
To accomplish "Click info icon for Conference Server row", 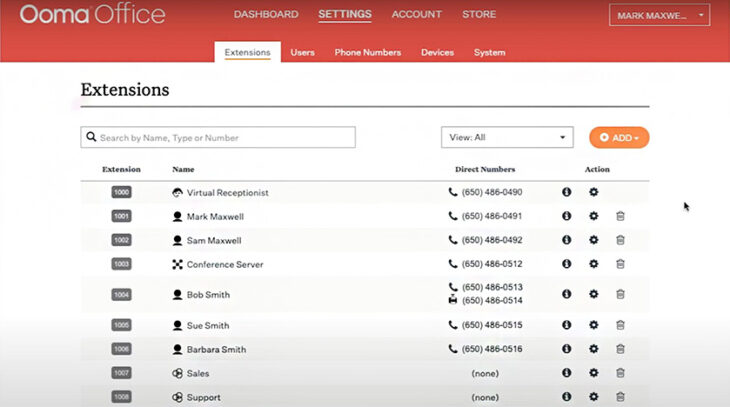I will (x=566, y=264).
